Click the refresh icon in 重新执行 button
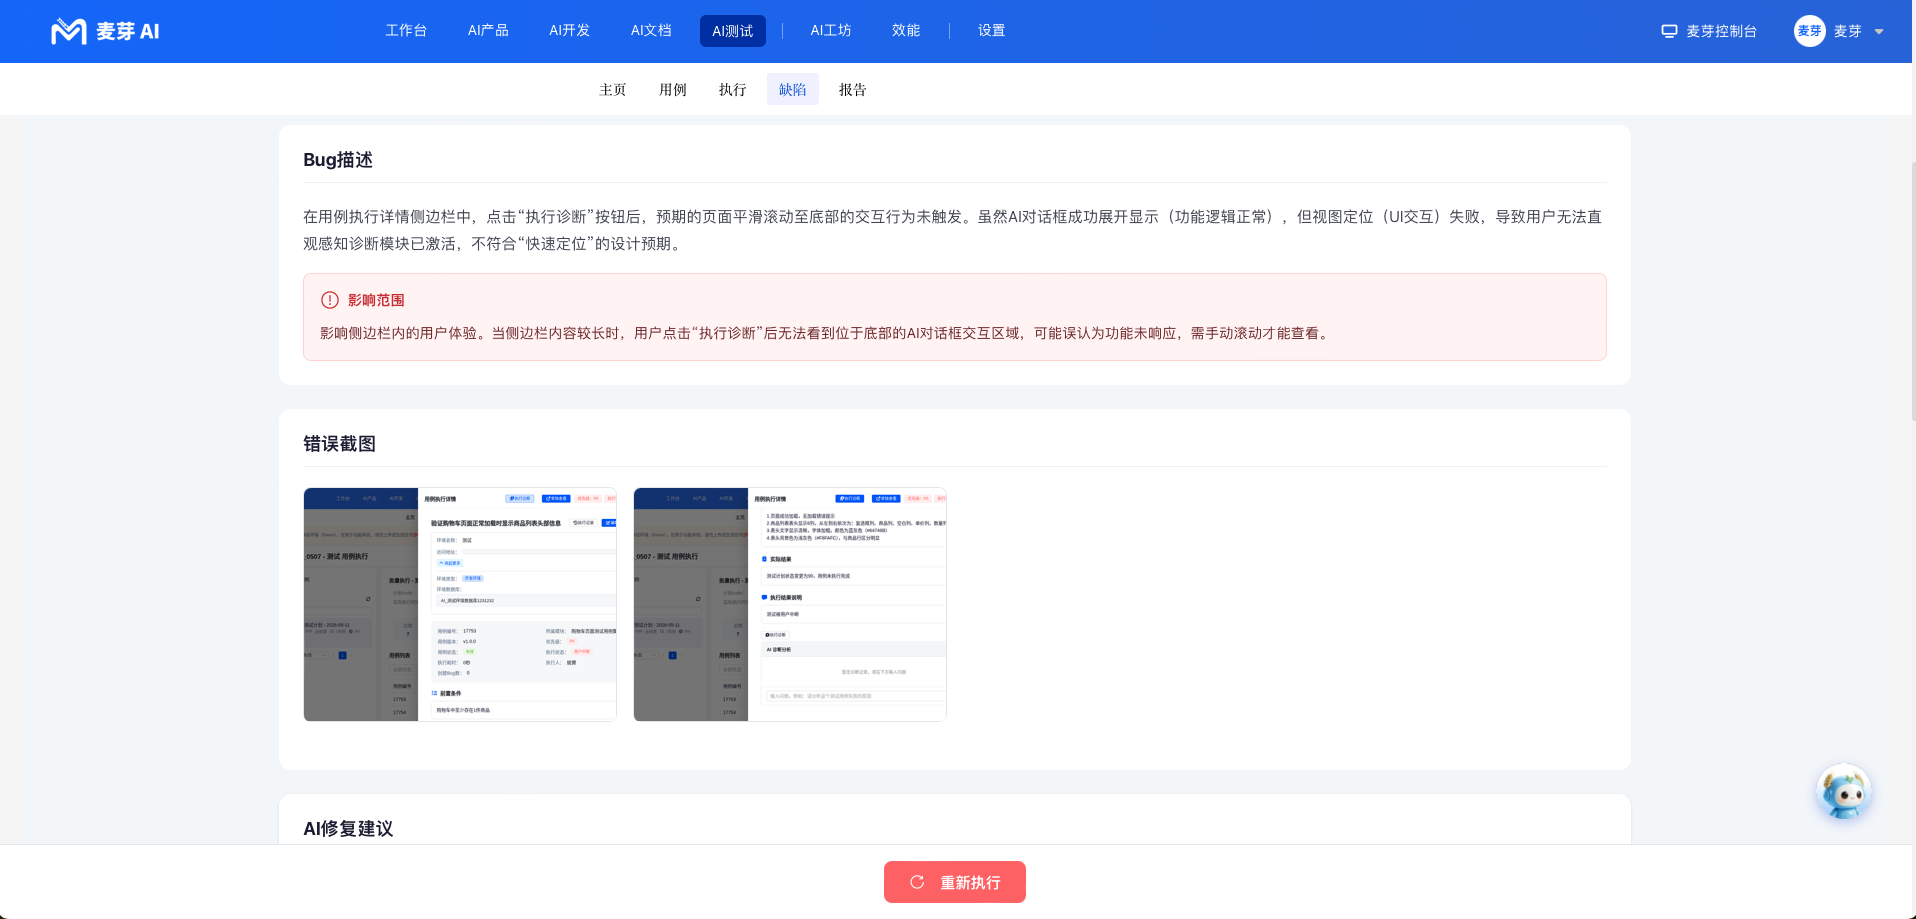1916x919 pixels. pyautogui.click(x=917, y=882)
